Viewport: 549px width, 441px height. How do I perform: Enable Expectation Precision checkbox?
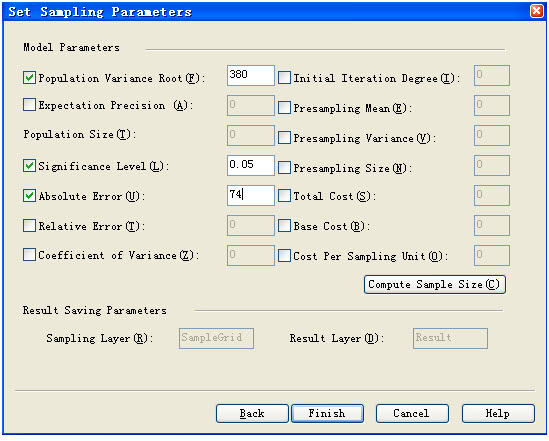click(x=29, y=105)
